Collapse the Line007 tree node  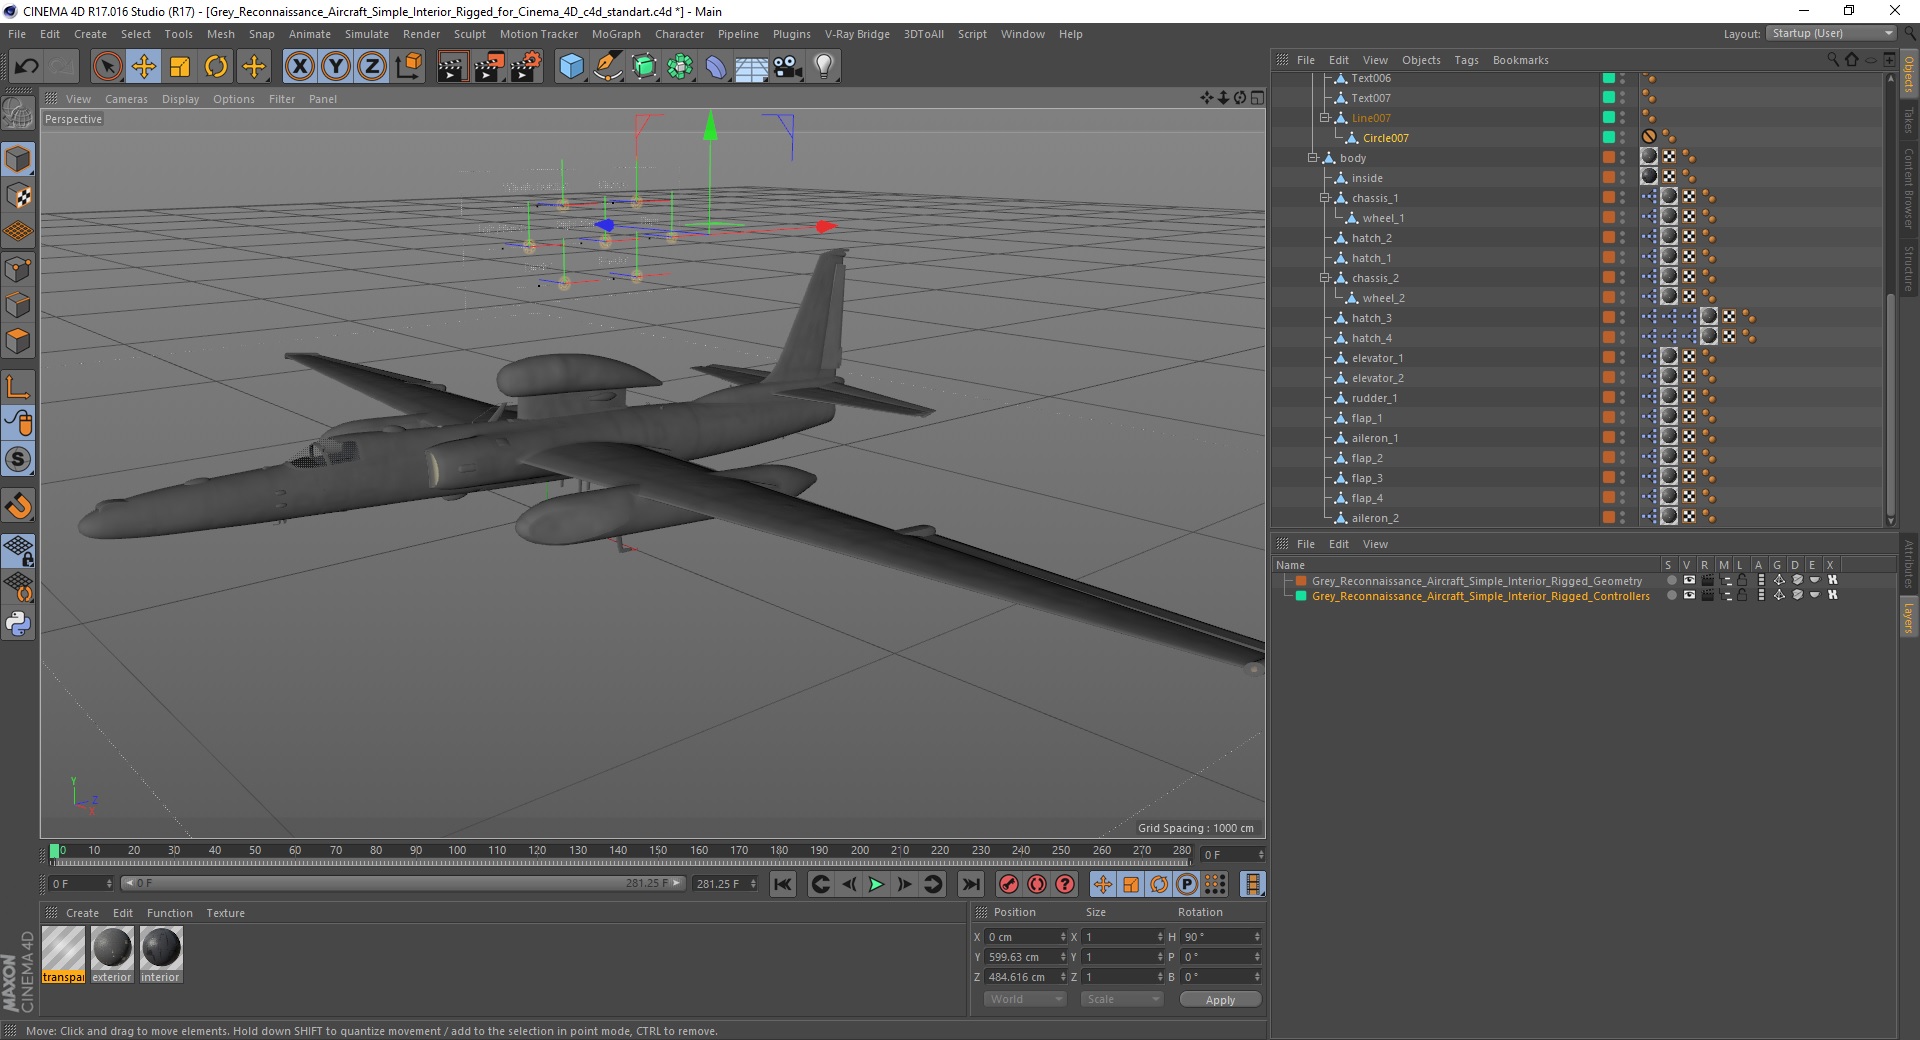1324,118
